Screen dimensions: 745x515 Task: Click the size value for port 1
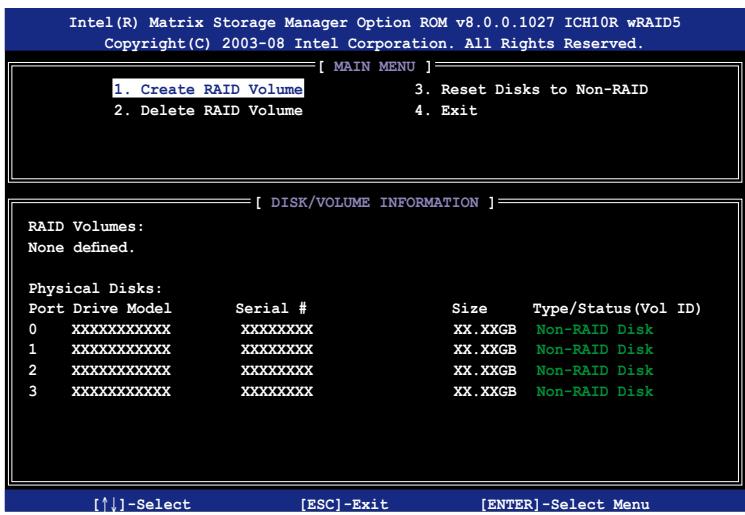(x=485, y=349)
